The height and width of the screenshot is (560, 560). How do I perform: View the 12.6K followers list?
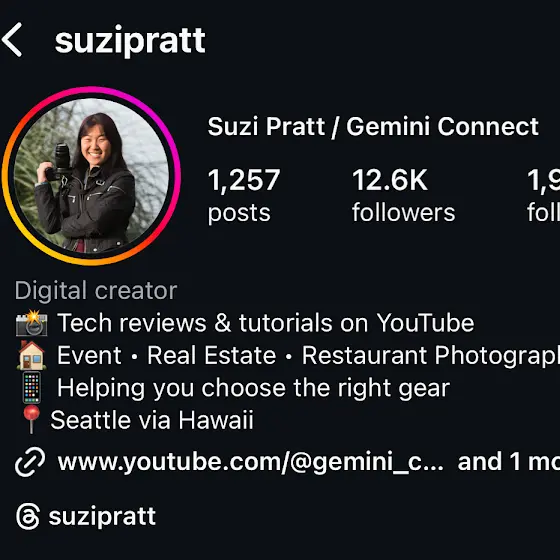pyautogui.click(x=404, y=195)
